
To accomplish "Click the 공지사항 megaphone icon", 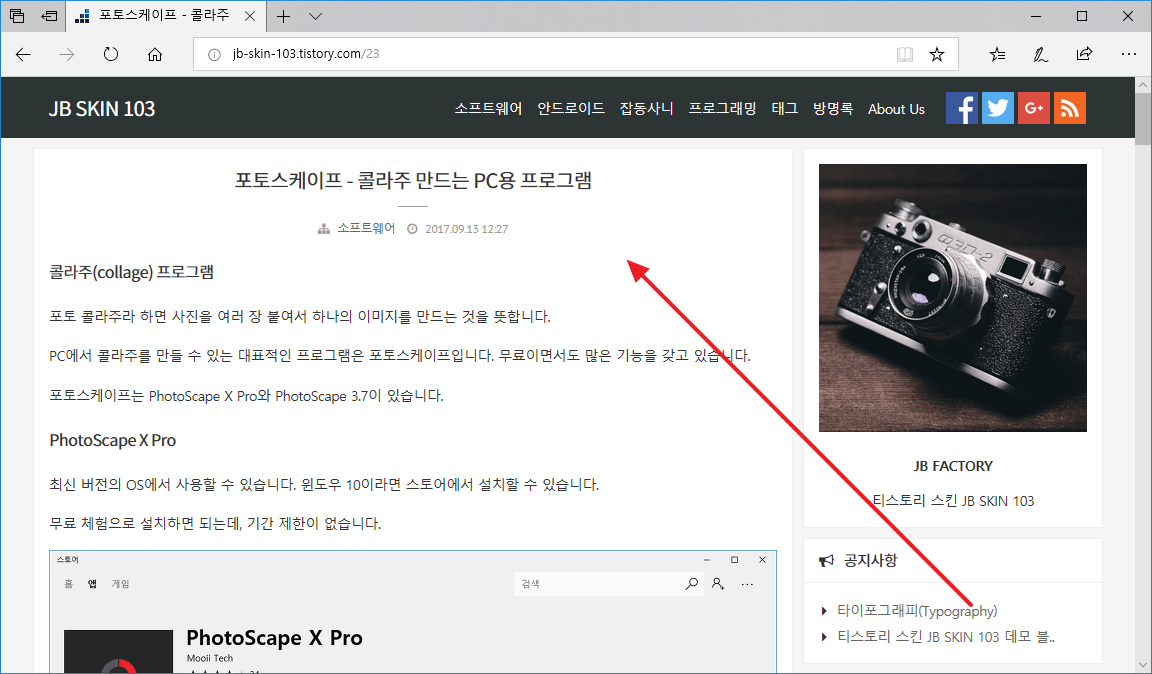I will 827,560.
